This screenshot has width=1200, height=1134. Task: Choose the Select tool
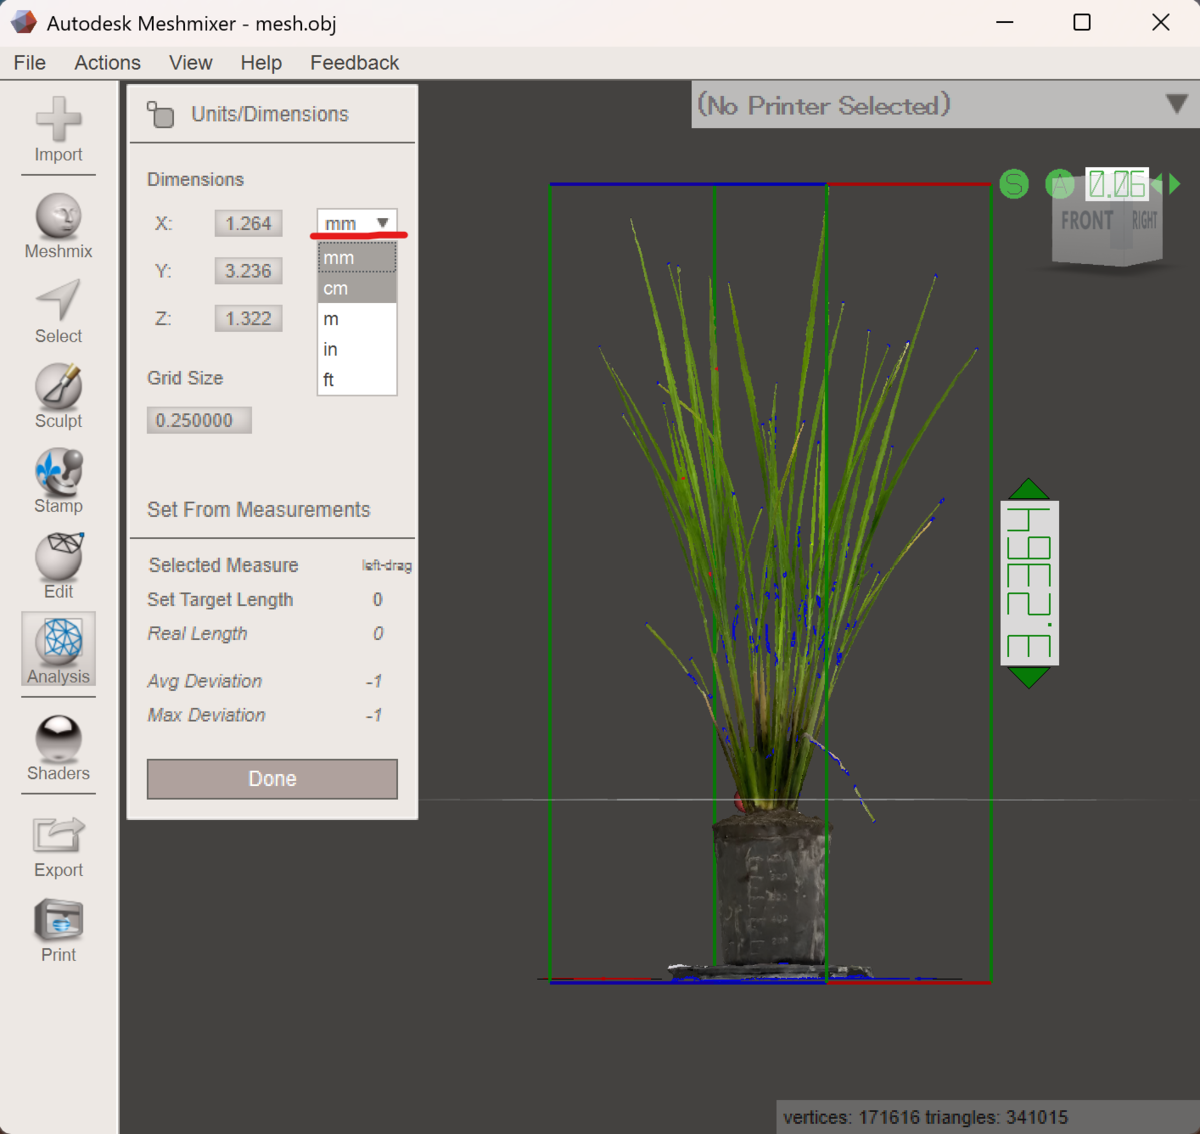click(58, 312)
